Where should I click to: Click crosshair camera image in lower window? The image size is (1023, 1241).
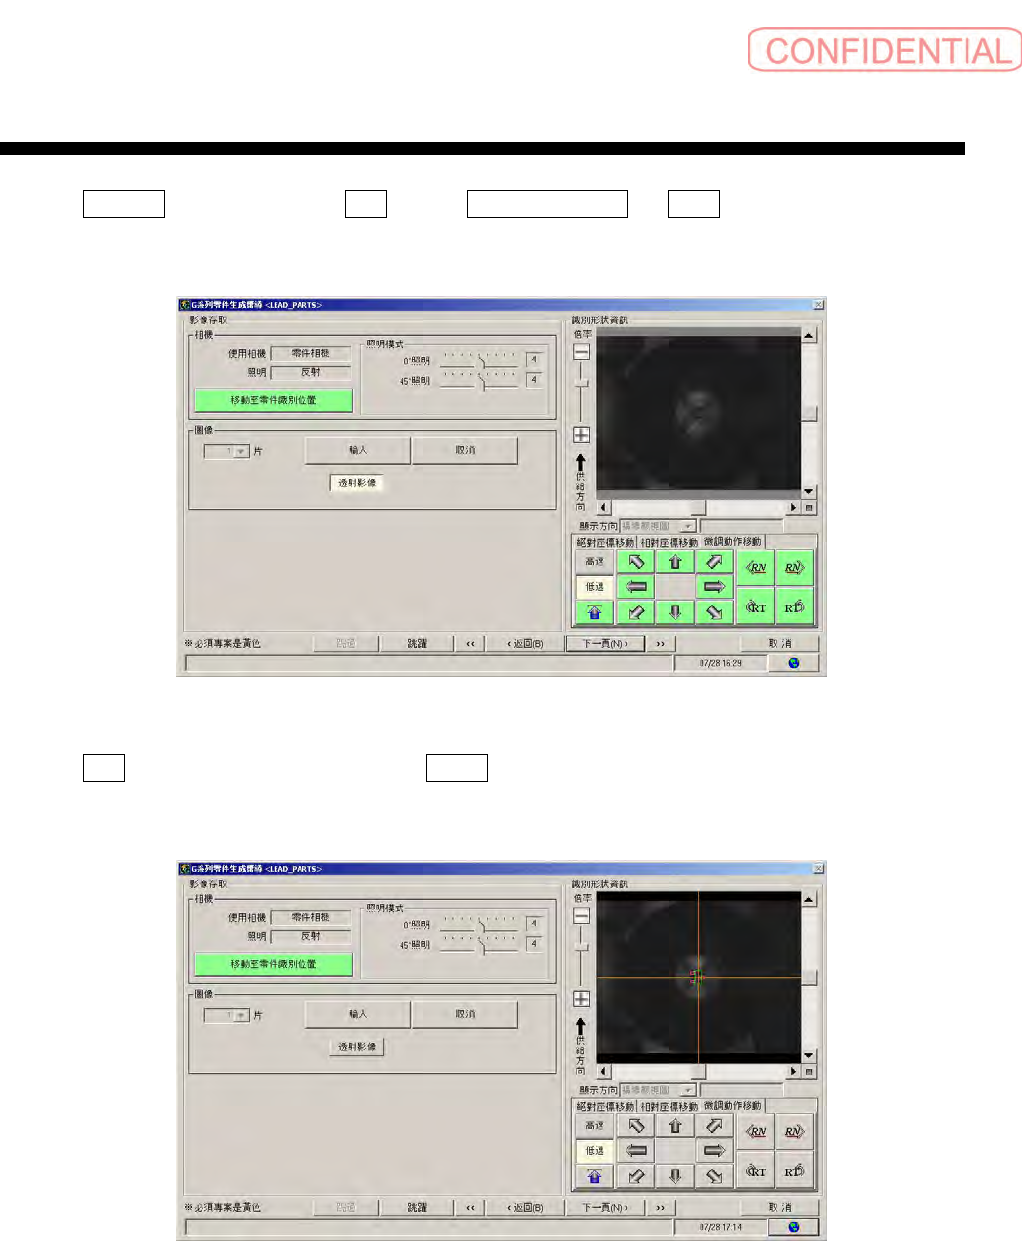tap(699, 977)
